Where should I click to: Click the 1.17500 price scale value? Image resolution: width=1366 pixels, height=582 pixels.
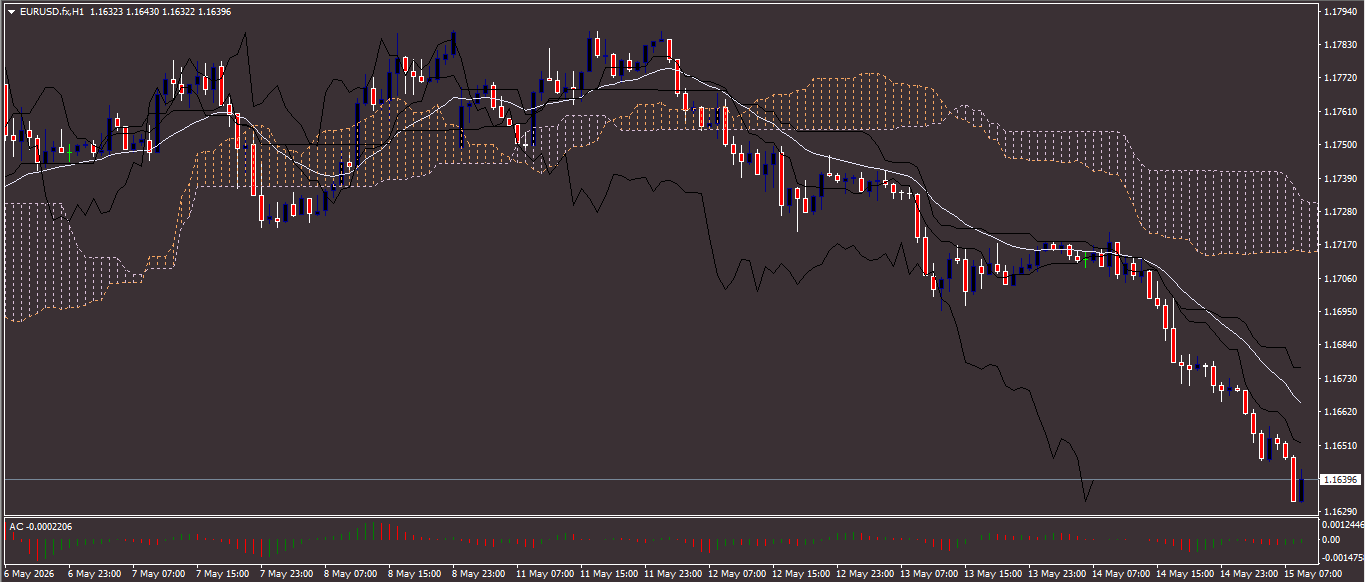[x=1339, y=145]
